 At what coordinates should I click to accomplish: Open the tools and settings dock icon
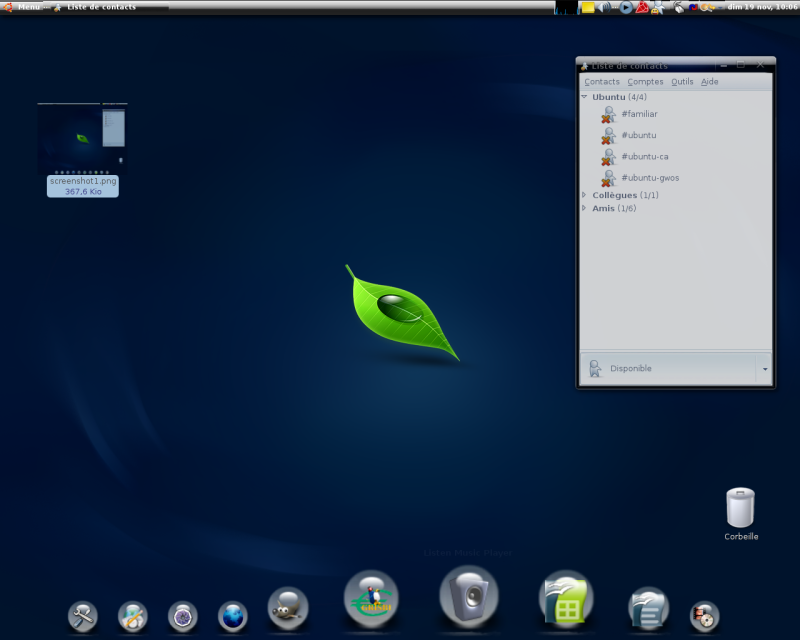(83, 616)
